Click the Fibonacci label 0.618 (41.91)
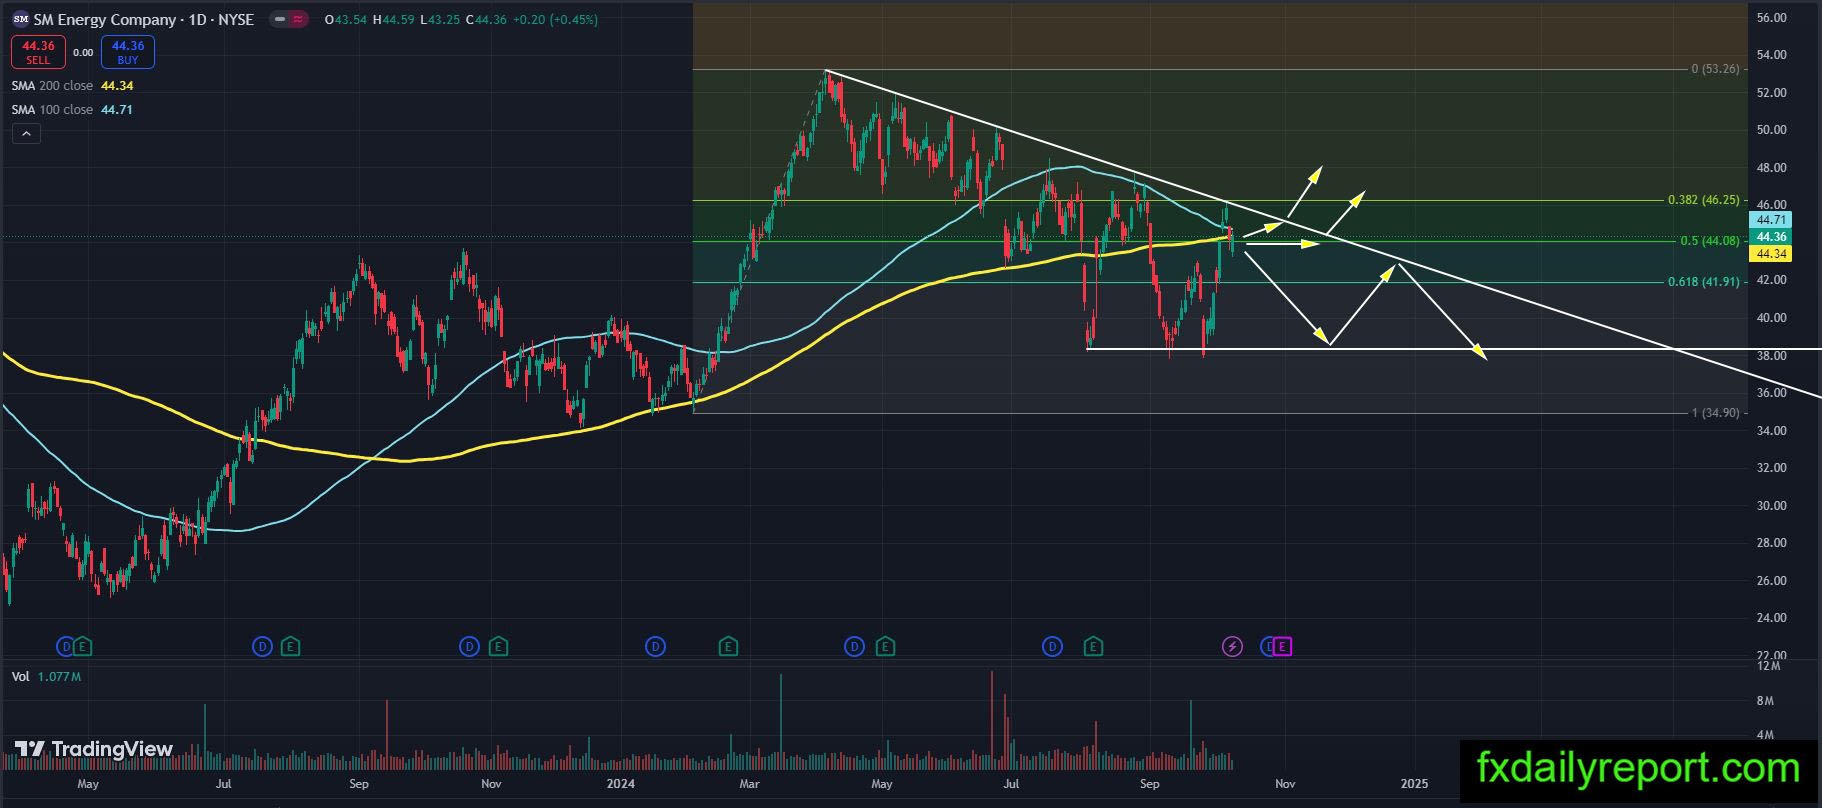The height and width of the screenshot is (808, 1822). pyautogui.click(x=1703, y=282)
